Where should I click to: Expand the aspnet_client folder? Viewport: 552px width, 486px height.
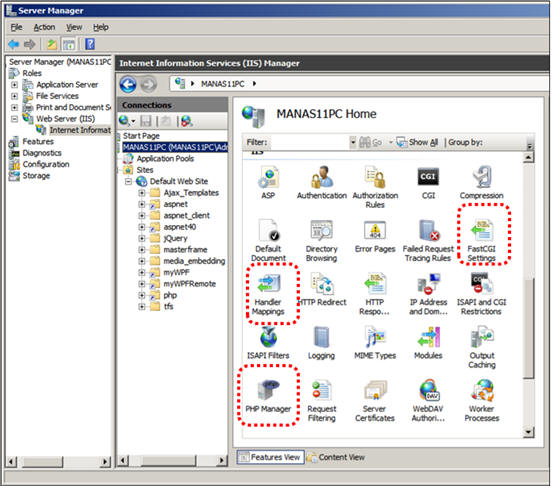(x=142, y=216)
